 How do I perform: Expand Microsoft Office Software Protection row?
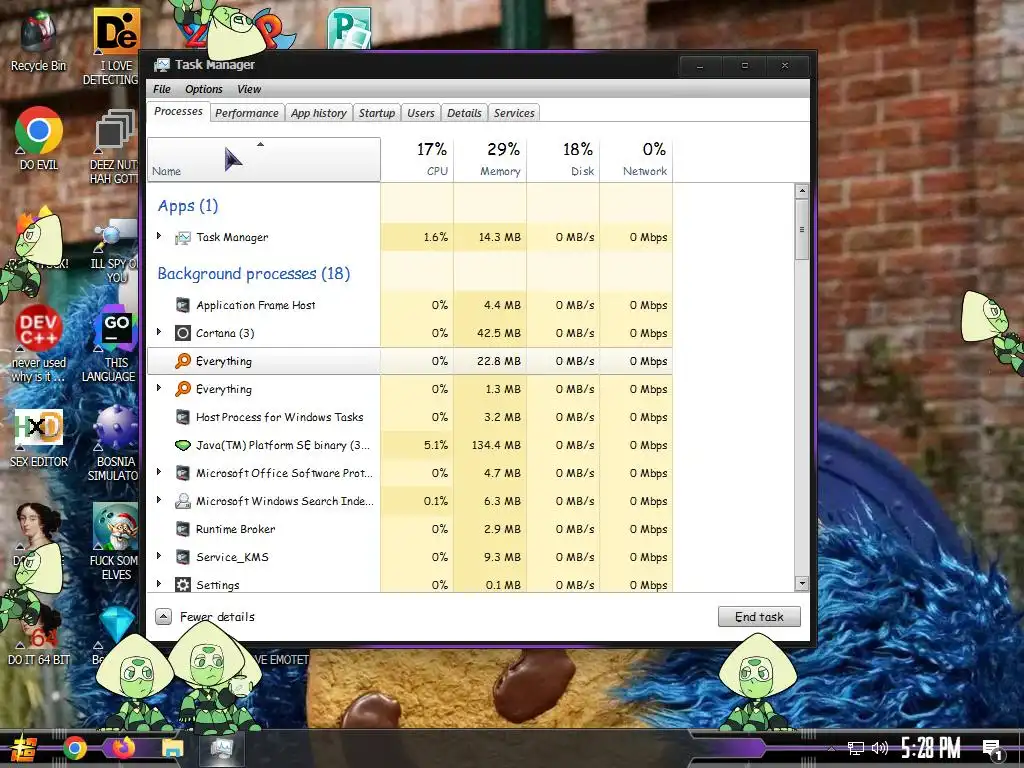(159, 472)
